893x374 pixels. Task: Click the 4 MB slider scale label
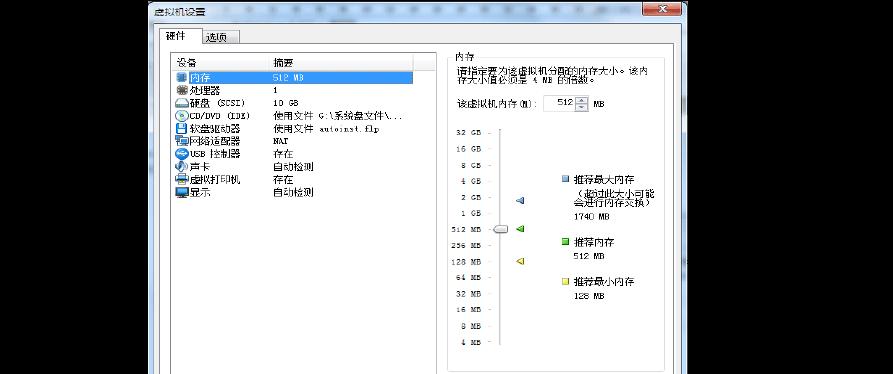[x=471, y=342]
